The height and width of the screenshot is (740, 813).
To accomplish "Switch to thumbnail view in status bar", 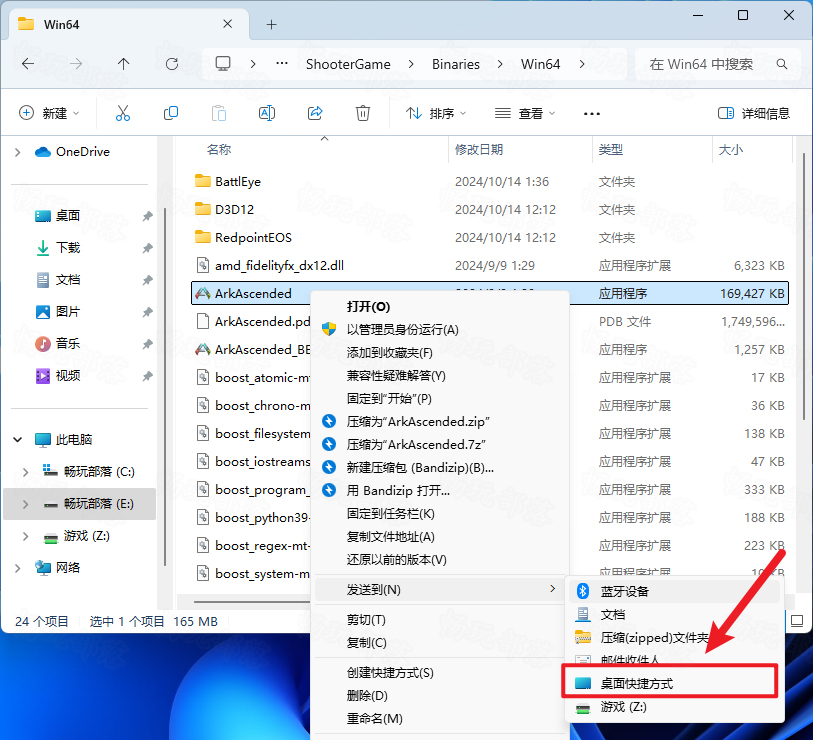I will (x=797, y=621).
